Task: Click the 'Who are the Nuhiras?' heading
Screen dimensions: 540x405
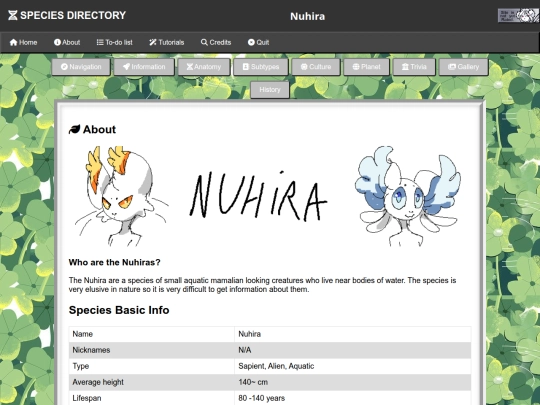Action: point(114,262)
